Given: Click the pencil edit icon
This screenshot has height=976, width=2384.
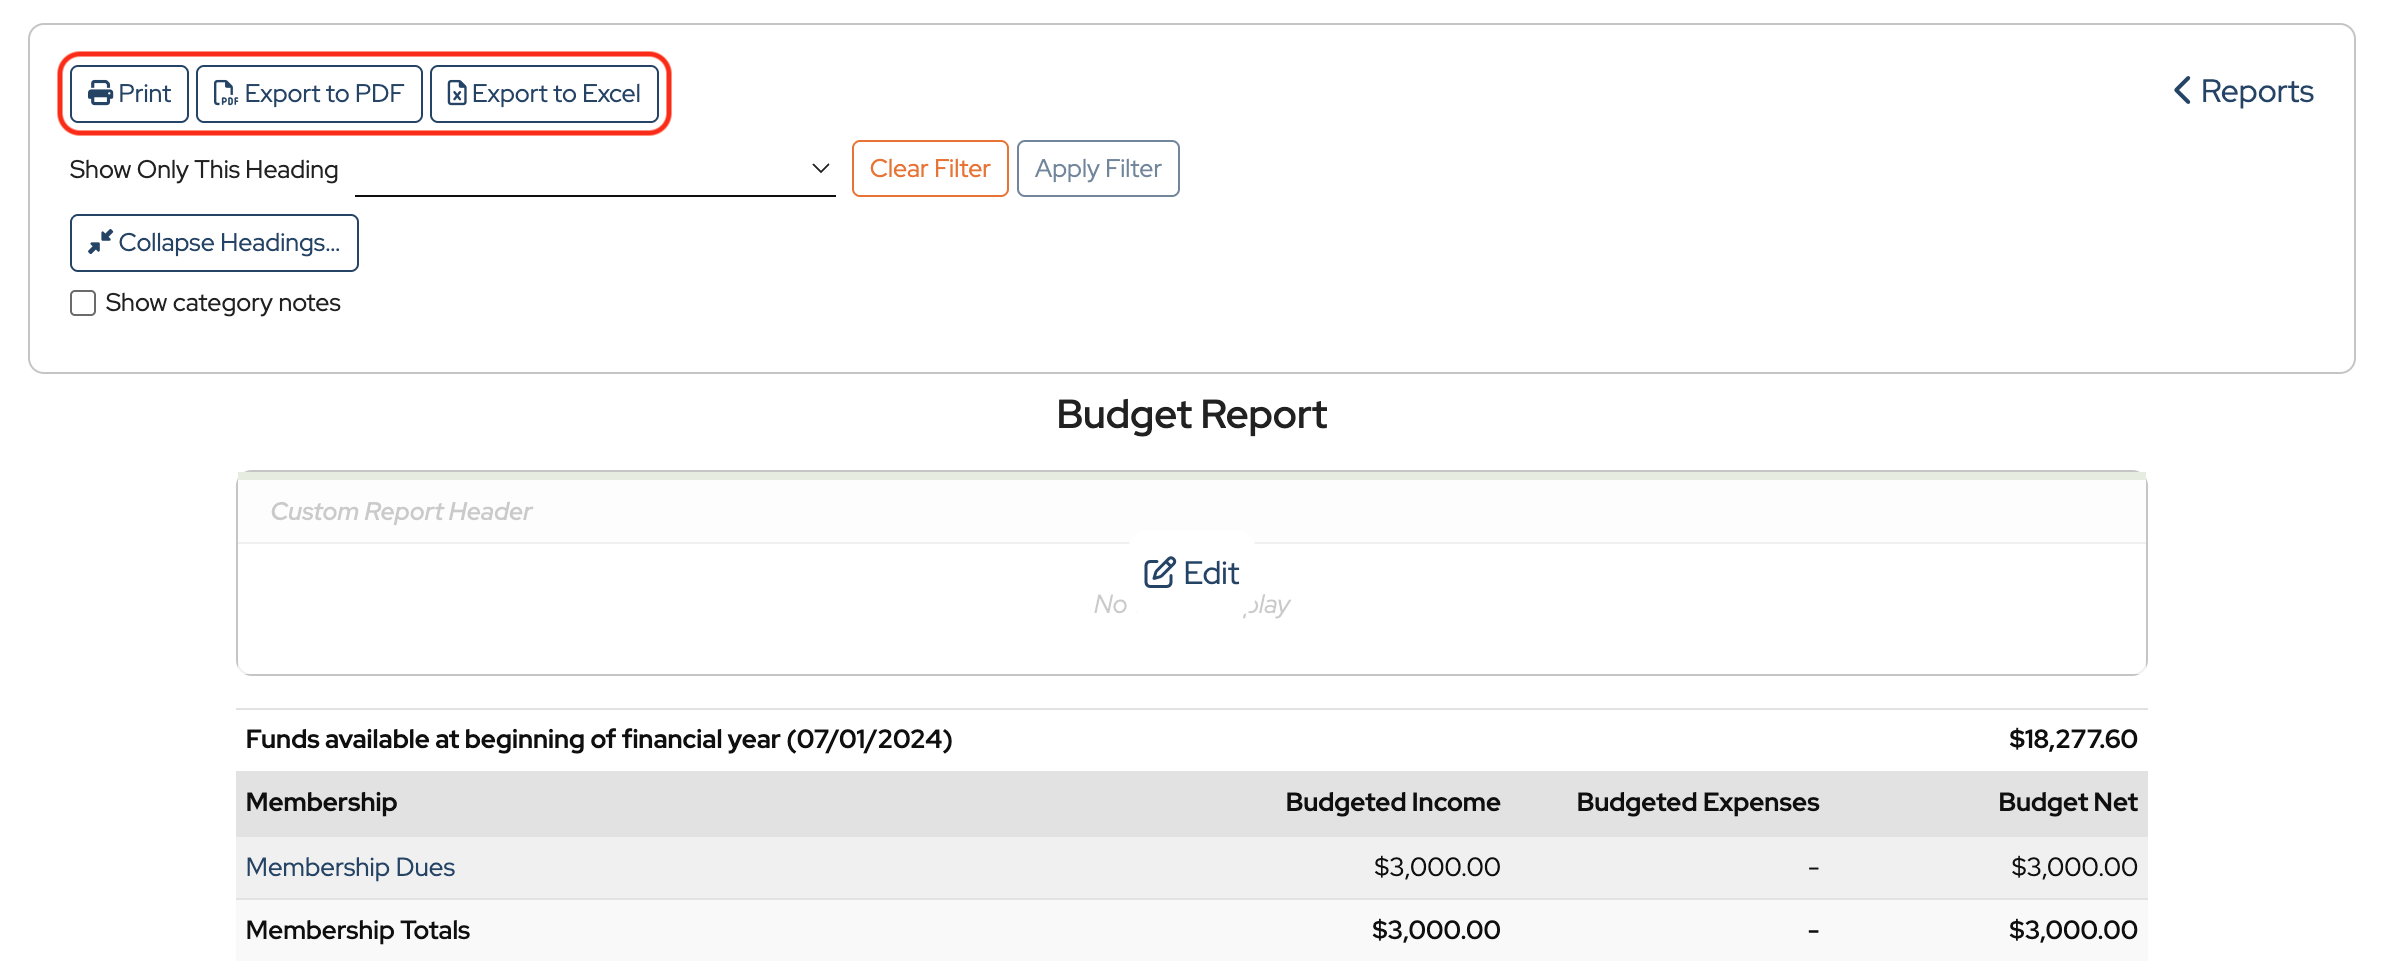Looking at the screenshot, I should coord(1159,573).
